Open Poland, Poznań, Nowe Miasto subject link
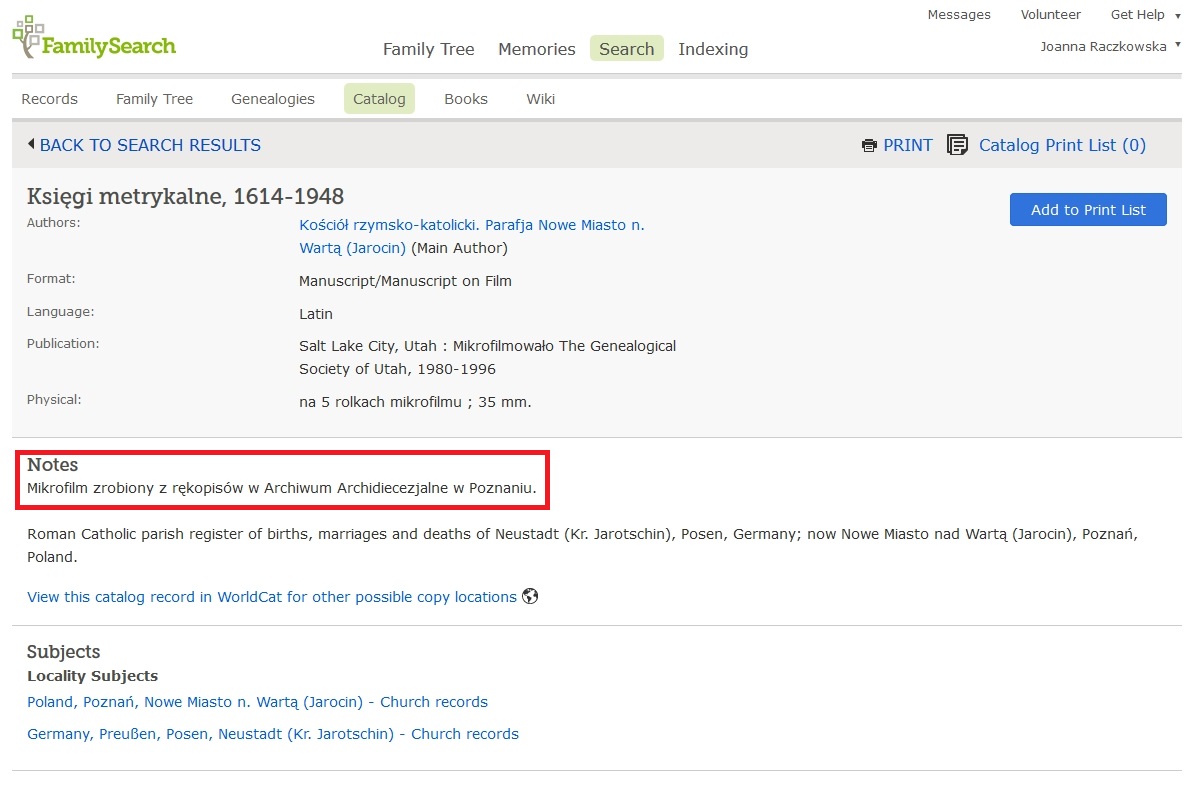 click(x=257, y=702)
